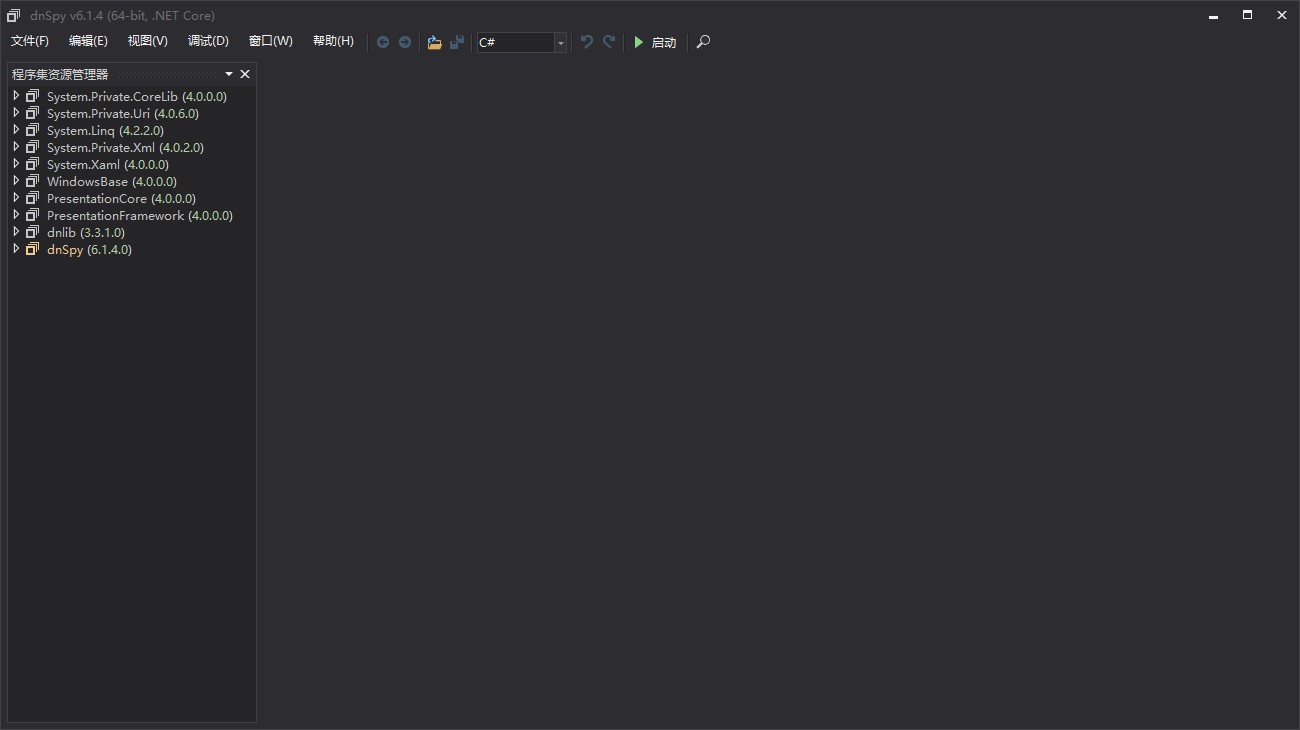Open the 文件(F) menu
The height and width of the screenshot is (730, 1300).
(30, 41)
